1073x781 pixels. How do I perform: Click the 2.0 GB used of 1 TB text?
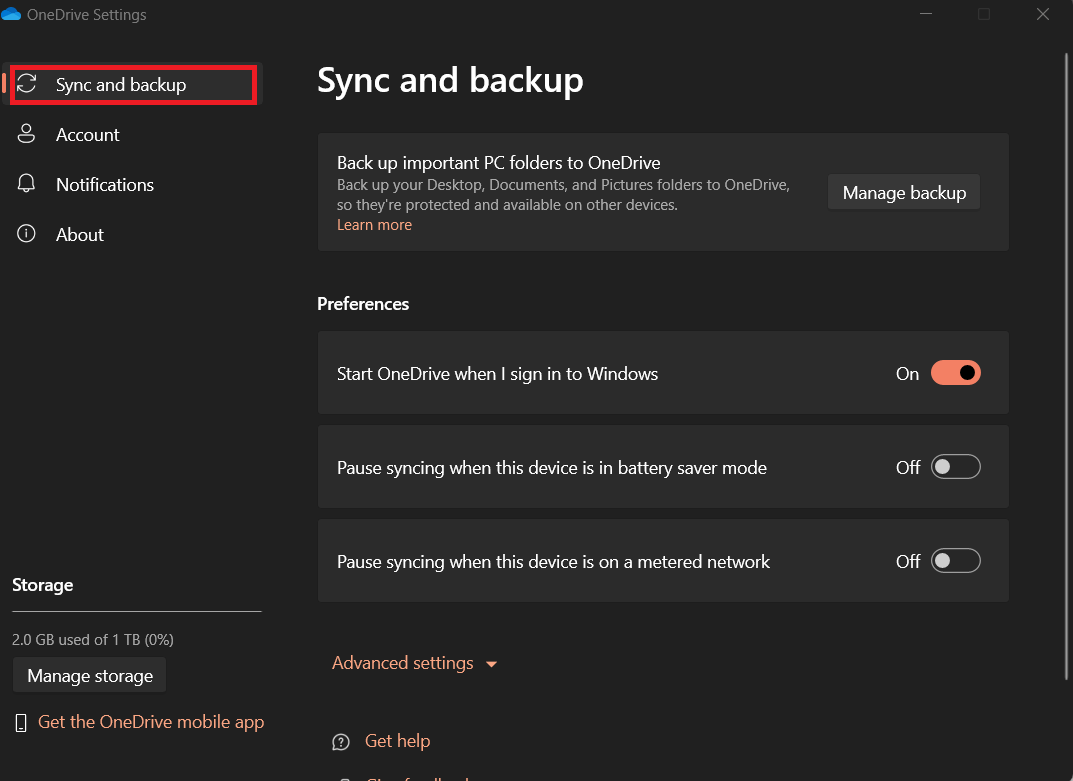tap(92, 639)
